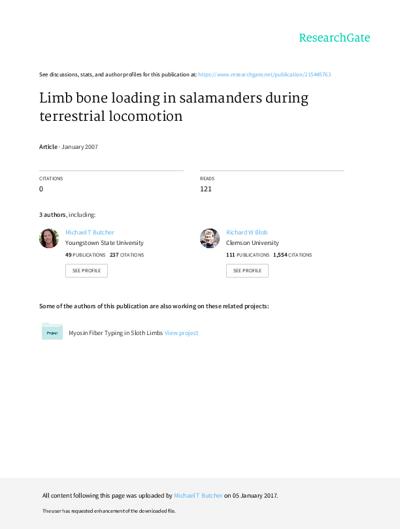Click the ResearchGate logo
This screenshot has height=529, width=400.
[x=334, y=38]
